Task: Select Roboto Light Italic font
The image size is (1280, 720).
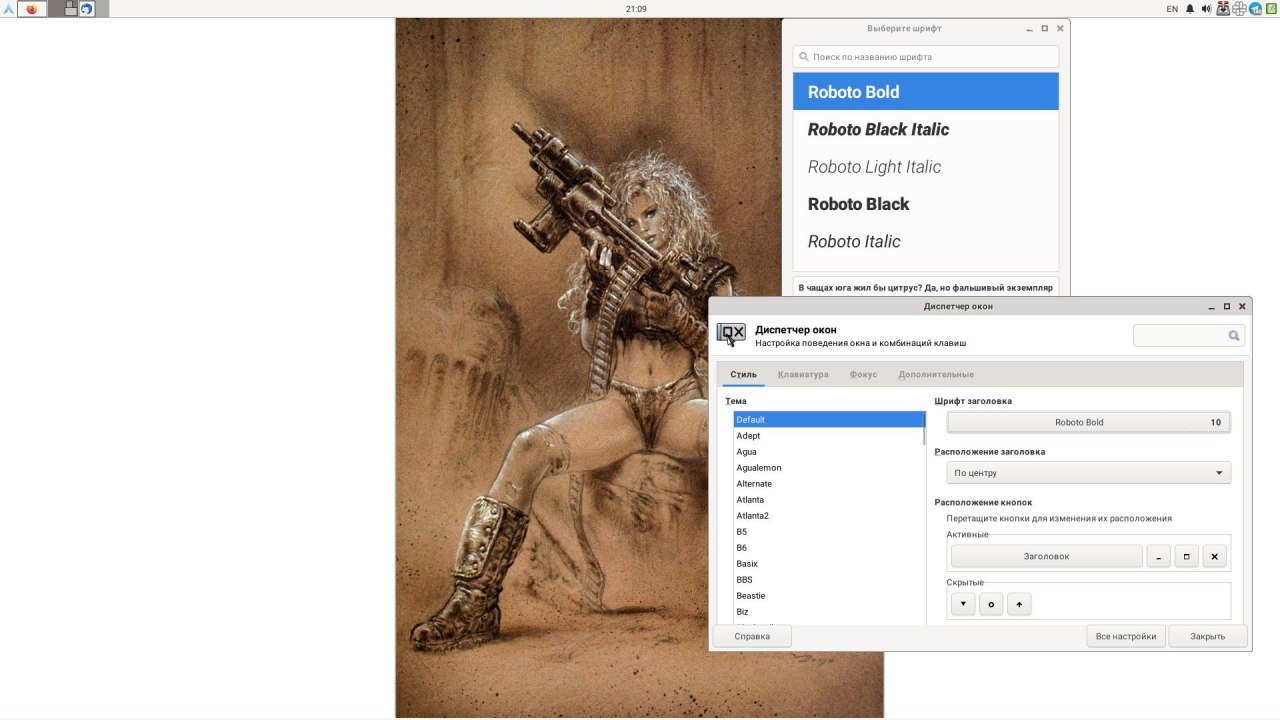Action: click(926, 167)
